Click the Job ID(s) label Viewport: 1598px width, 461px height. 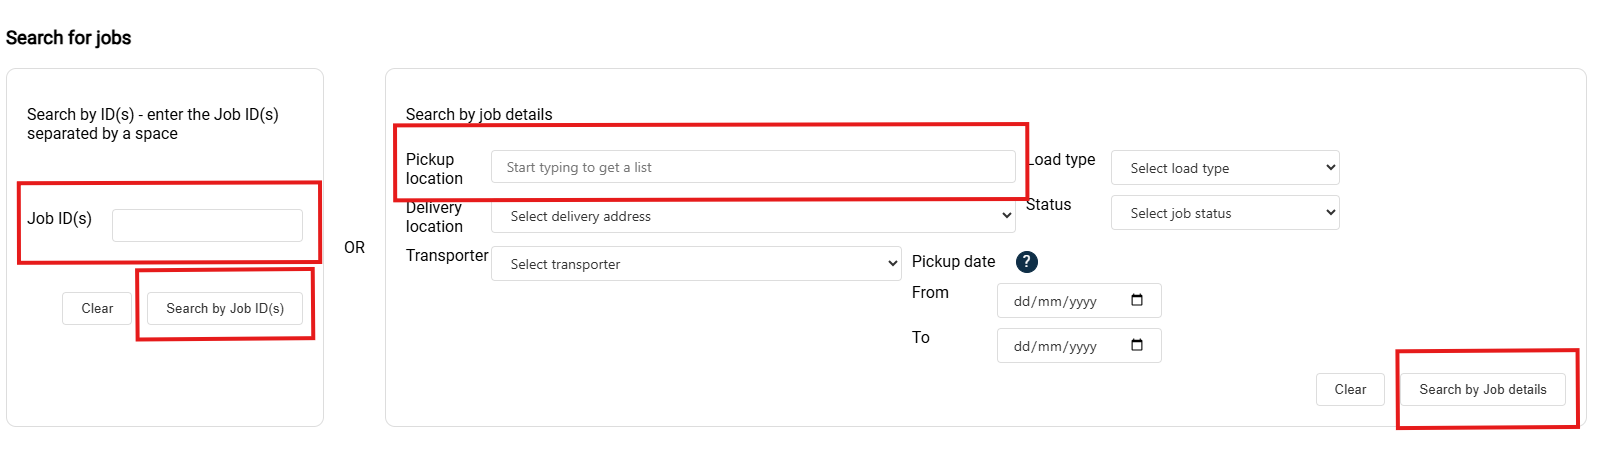(59, 218)
